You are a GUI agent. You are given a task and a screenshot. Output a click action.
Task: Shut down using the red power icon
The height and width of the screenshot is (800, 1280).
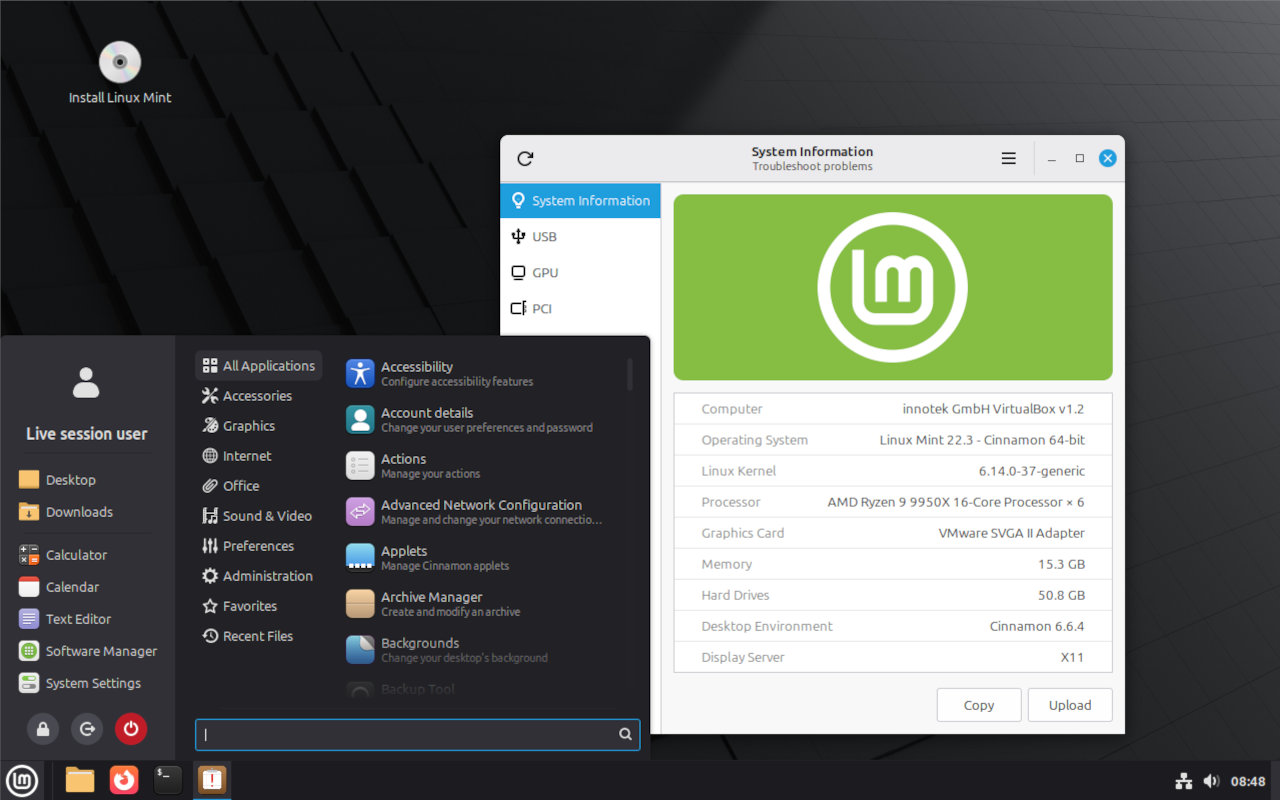pos(131,729)
